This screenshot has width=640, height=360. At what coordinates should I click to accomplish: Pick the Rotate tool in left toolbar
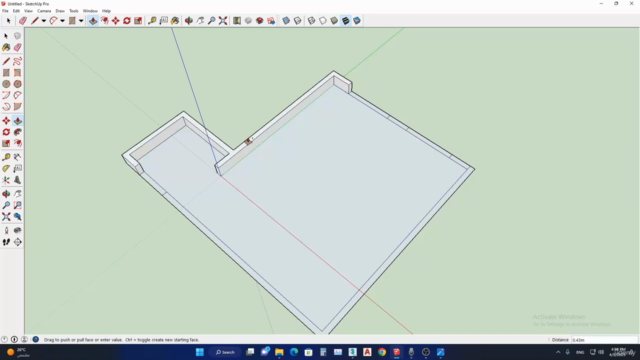click(6, 132)
